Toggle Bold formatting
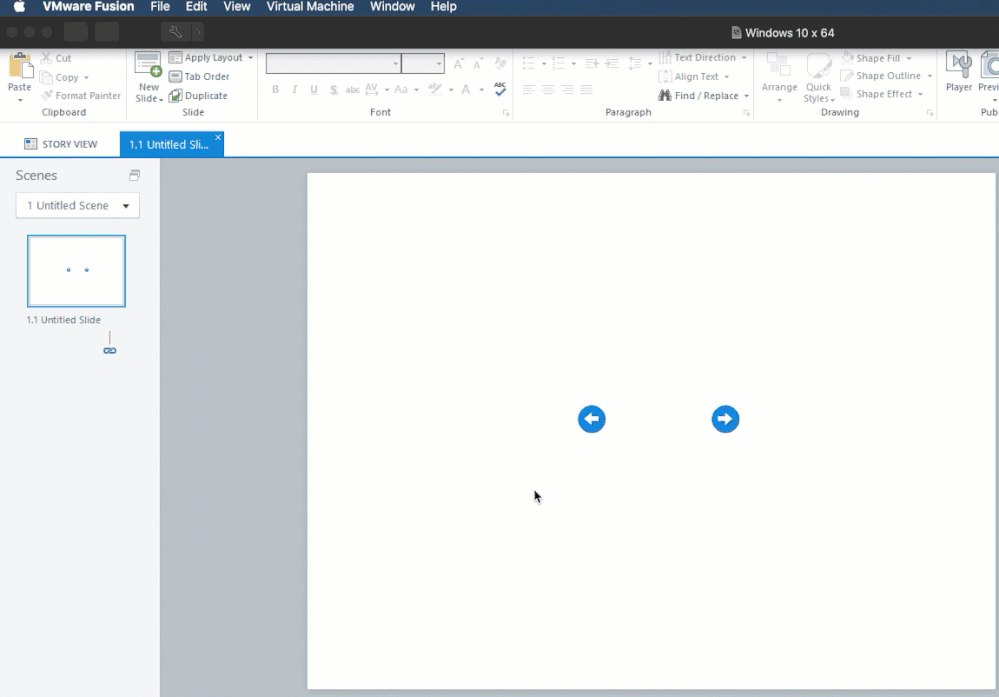This screenshot has width=999, height=697. tap(276, 90)
